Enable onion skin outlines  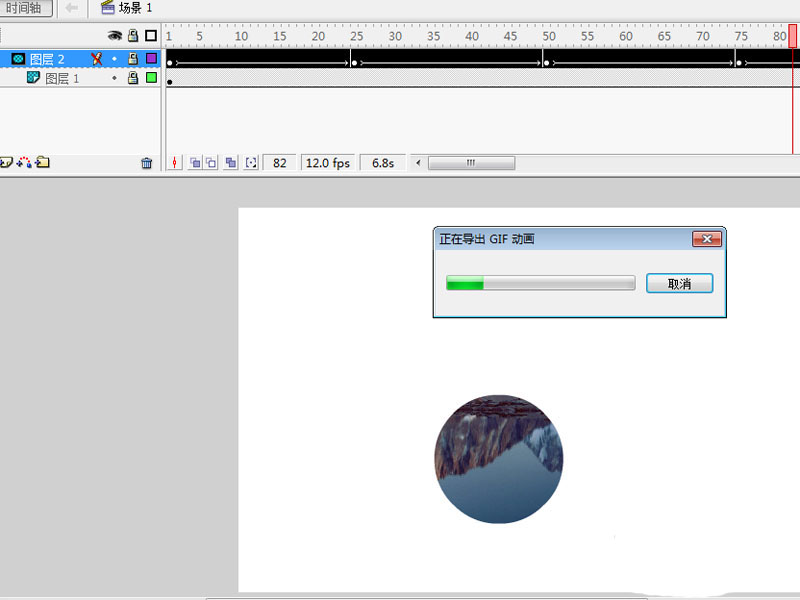point(211,163)
